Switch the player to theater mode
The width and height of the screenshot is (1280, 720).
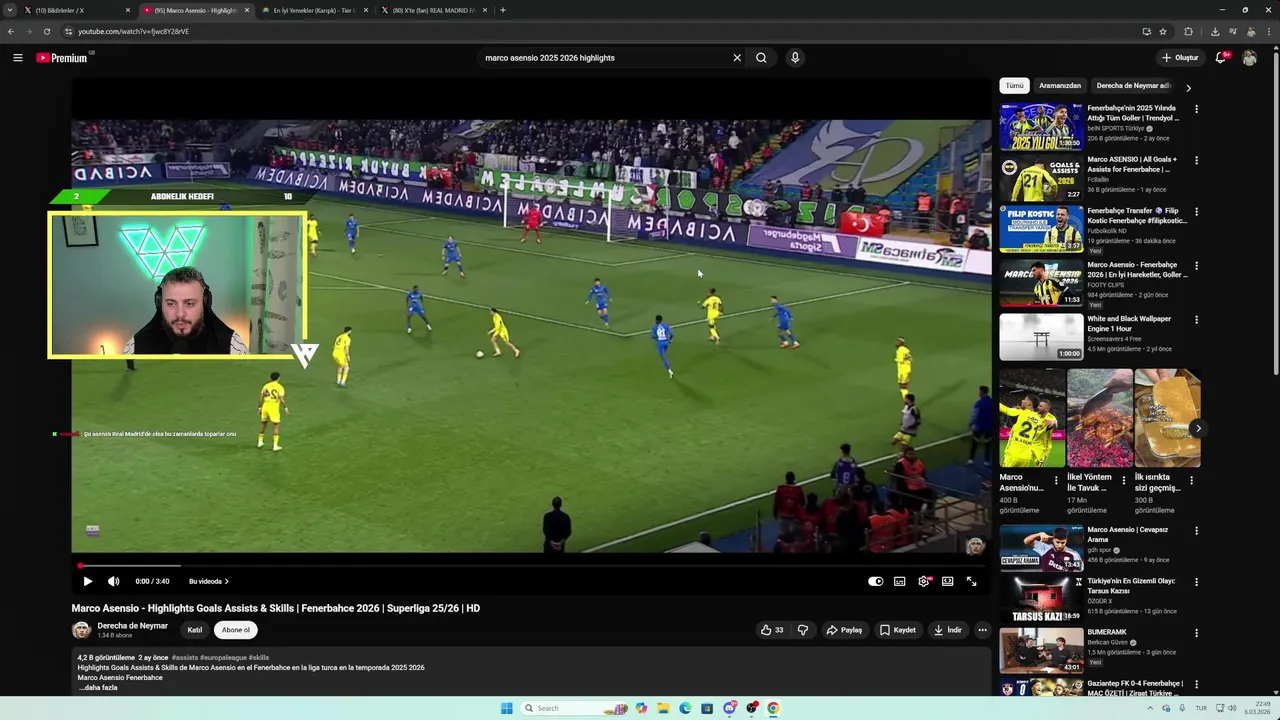point(948,581)
